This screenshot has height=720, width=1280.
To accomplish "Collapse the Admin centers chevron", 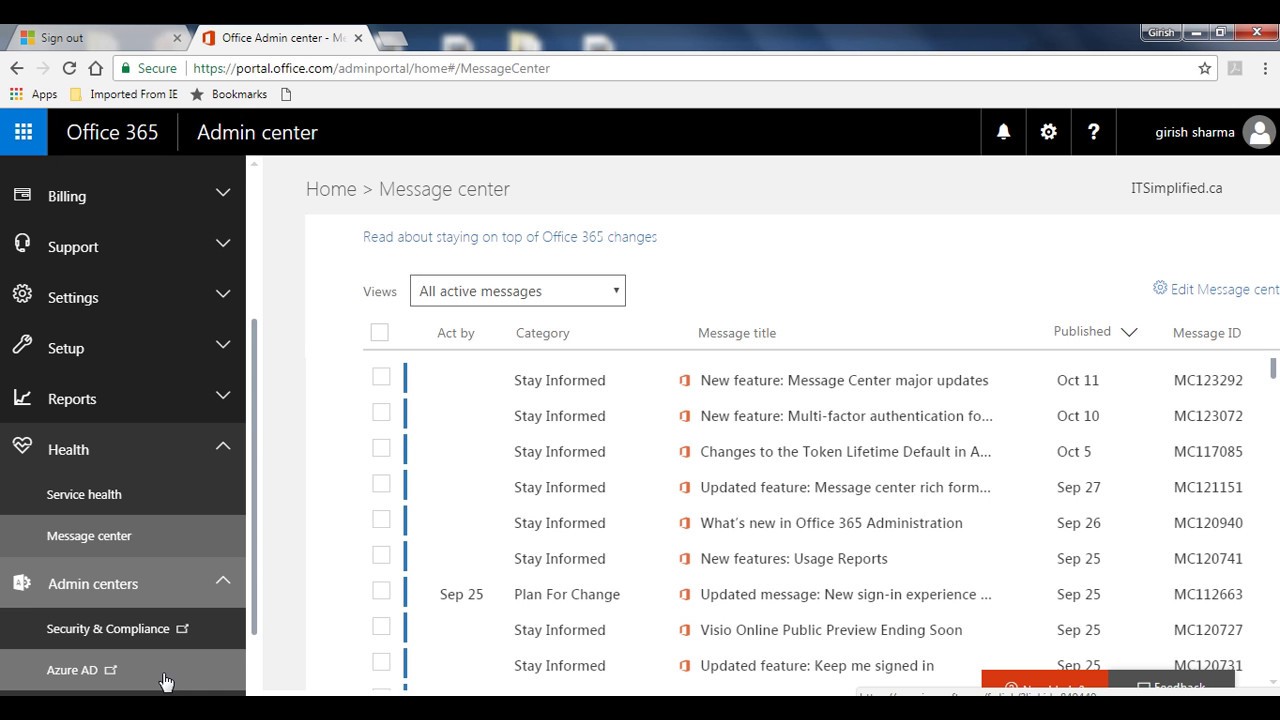I will 223,580.
